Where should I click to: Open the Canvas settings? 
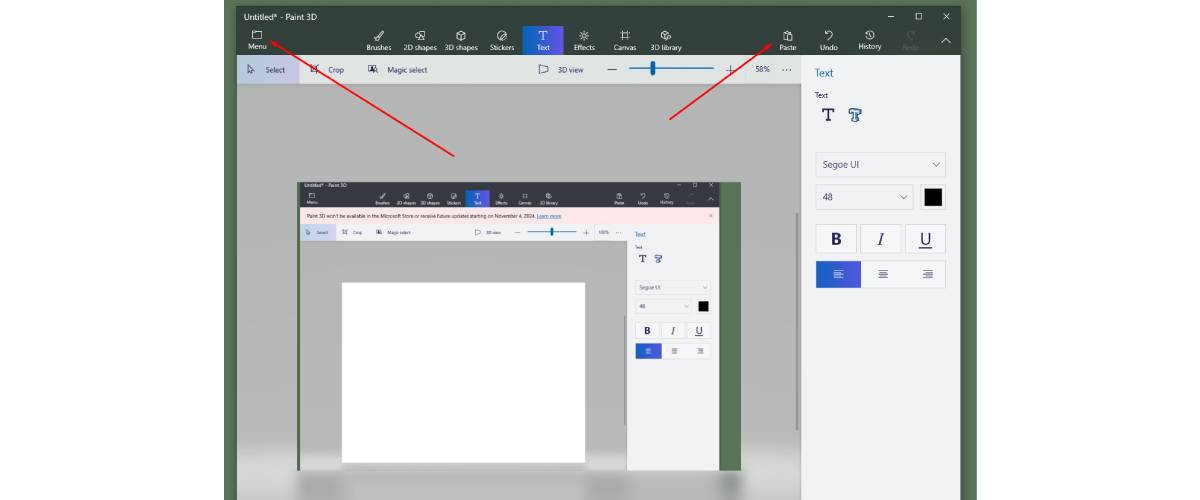(x=624, y=40)
